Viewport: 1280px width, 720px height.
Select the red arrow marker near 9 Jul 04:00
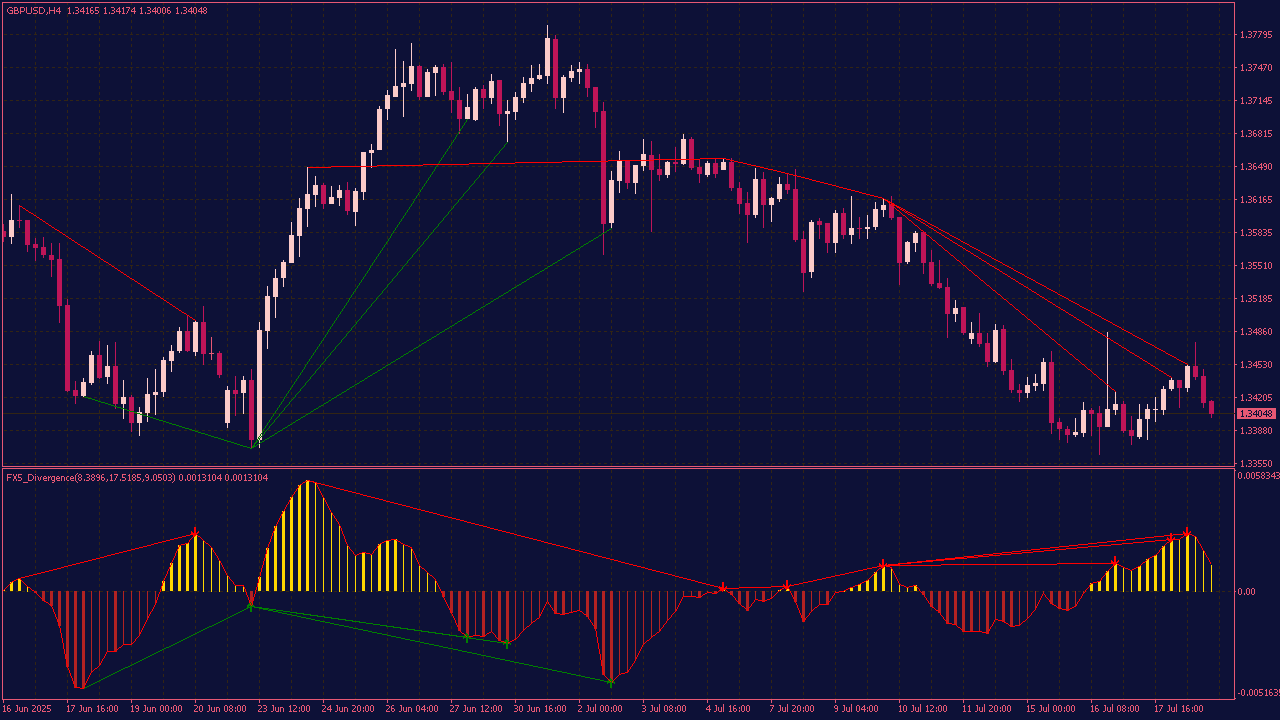[x=883, y=566]
